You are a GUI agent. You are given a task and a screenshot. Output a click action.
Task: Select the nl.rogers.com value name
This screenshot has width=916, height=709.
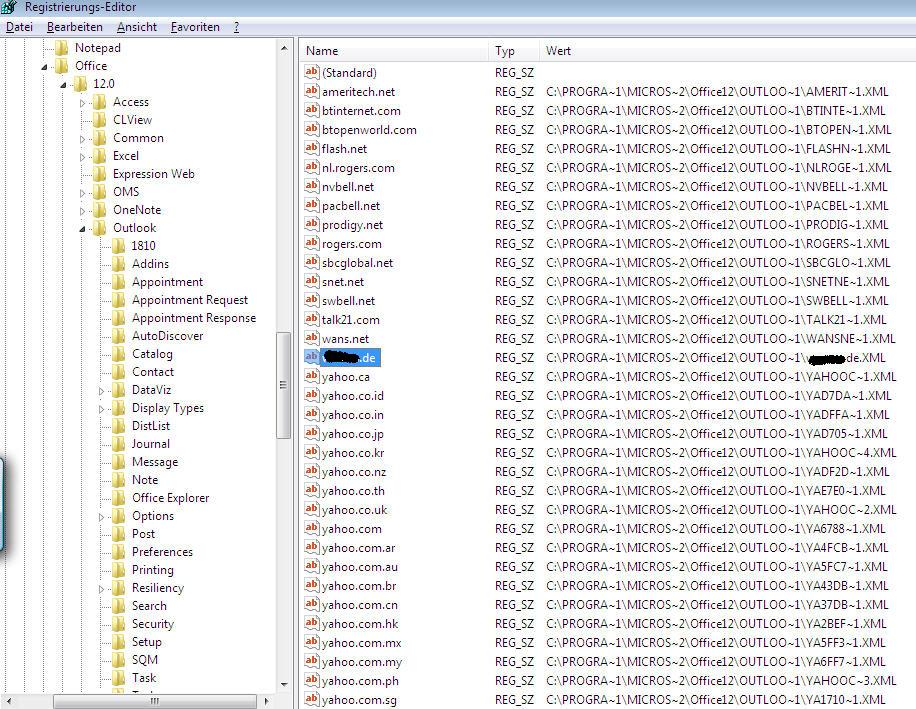tap(358, 168)
